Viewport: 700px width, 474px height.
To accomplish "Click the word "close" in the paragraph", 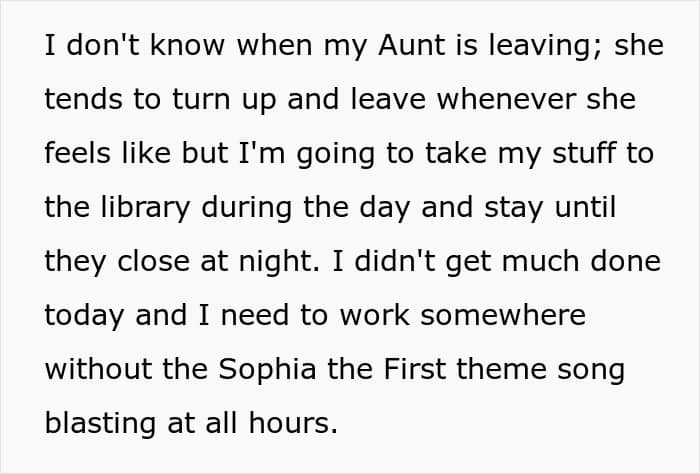I will point(153,261).
